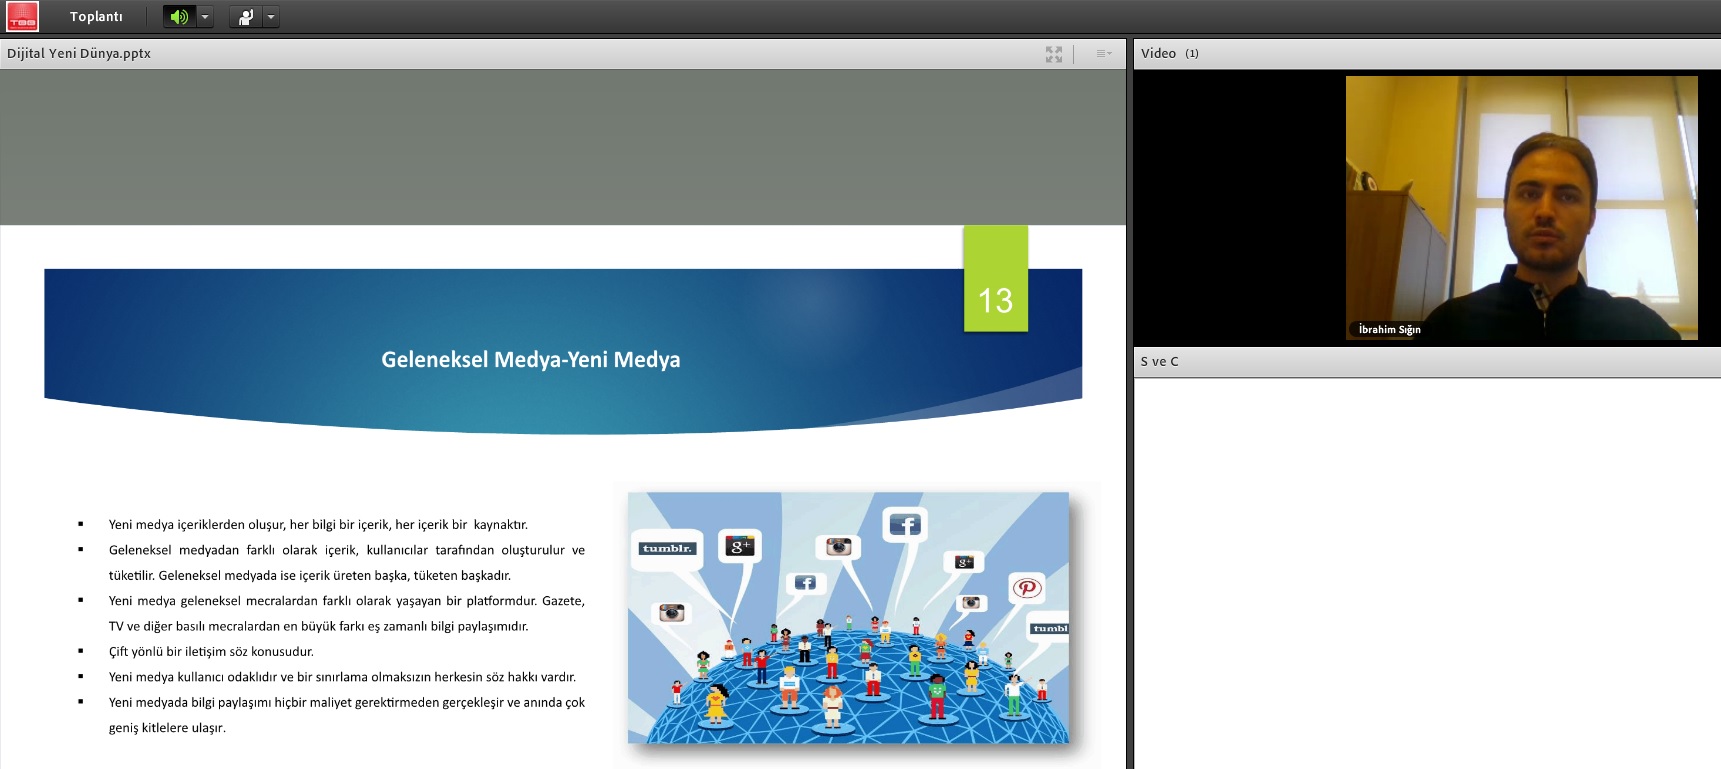Open the status options dropdown beside raise hand
1721x769 pixels.
[x=271, y=17]
